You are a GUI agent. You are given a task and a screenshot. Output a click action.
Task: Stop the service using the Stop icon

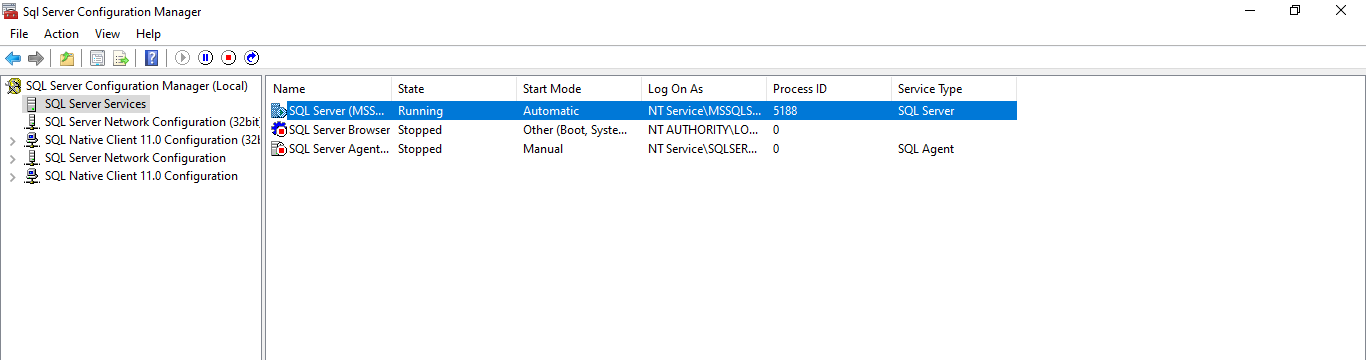[229, 58]
